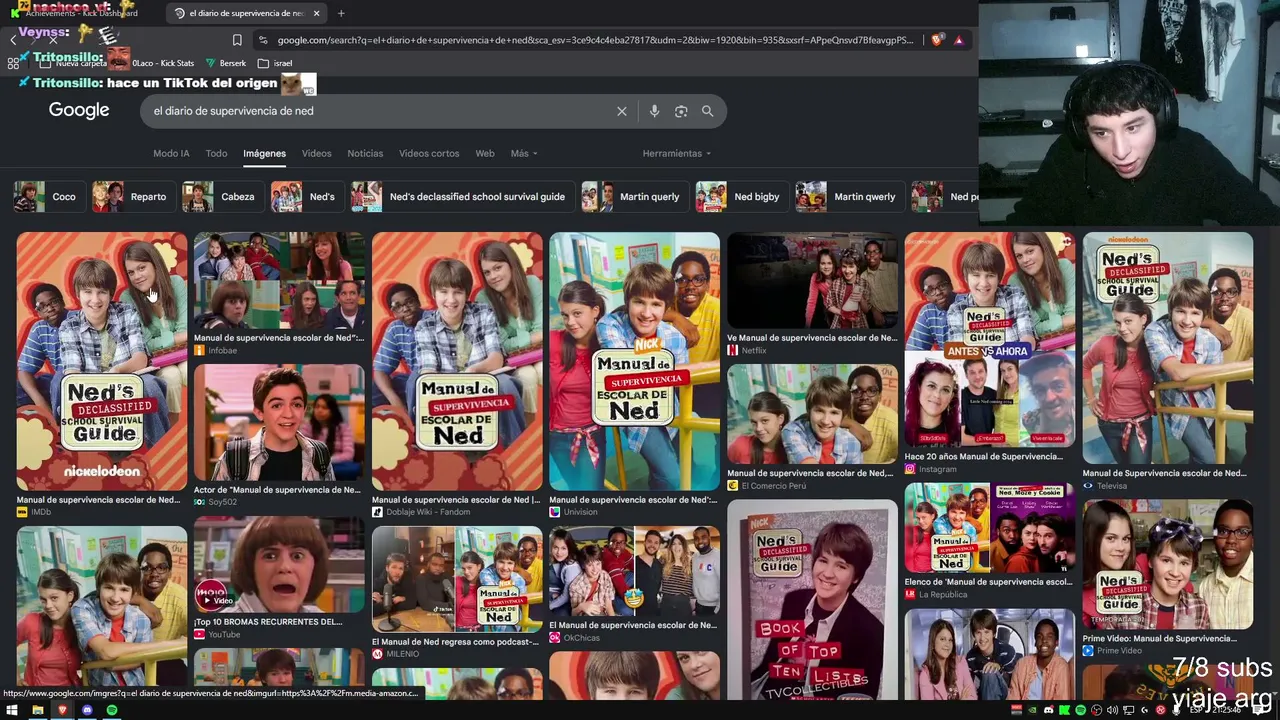Screen dimensions: 1280x720
Task: Expand the Más dropdown menu
Action: (524, 154)
